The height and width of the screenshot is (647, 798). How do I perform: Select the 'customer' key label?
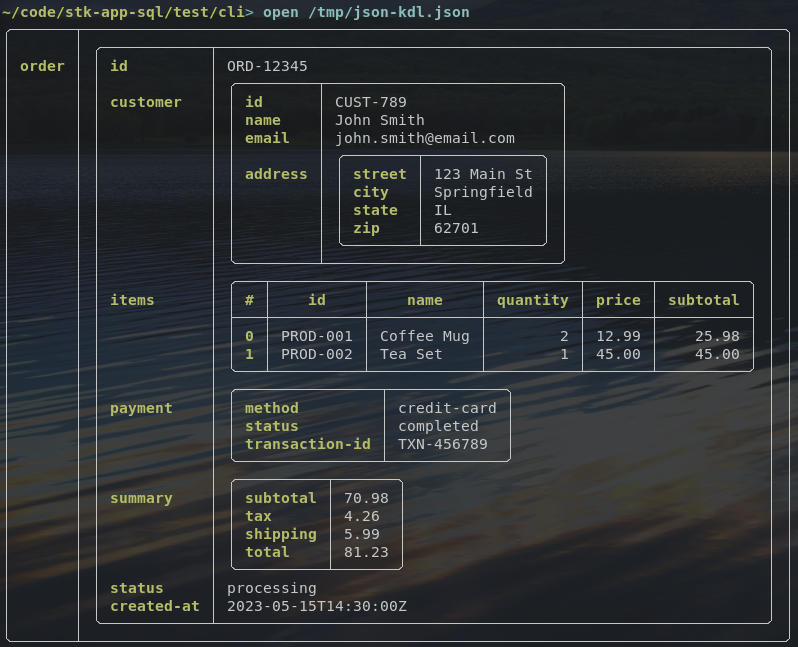tap(146, 102)
